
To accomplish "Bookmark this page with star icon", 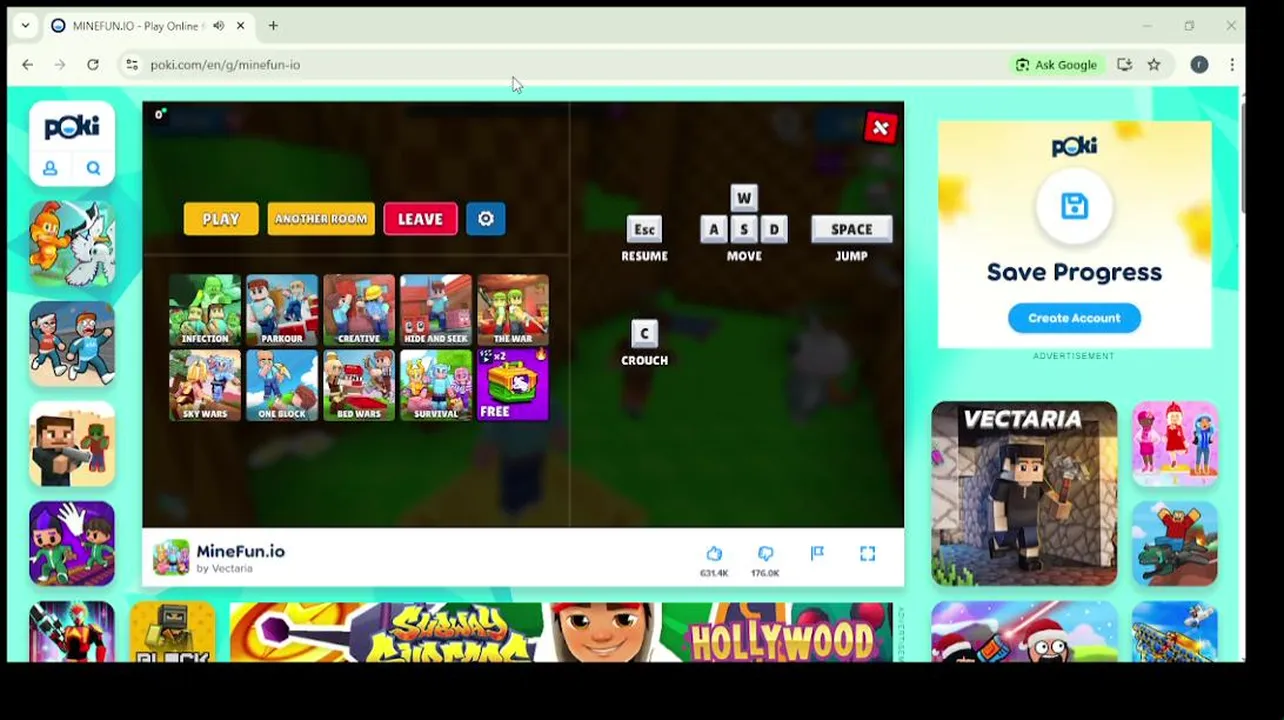I will click(x=1154, y=65).
